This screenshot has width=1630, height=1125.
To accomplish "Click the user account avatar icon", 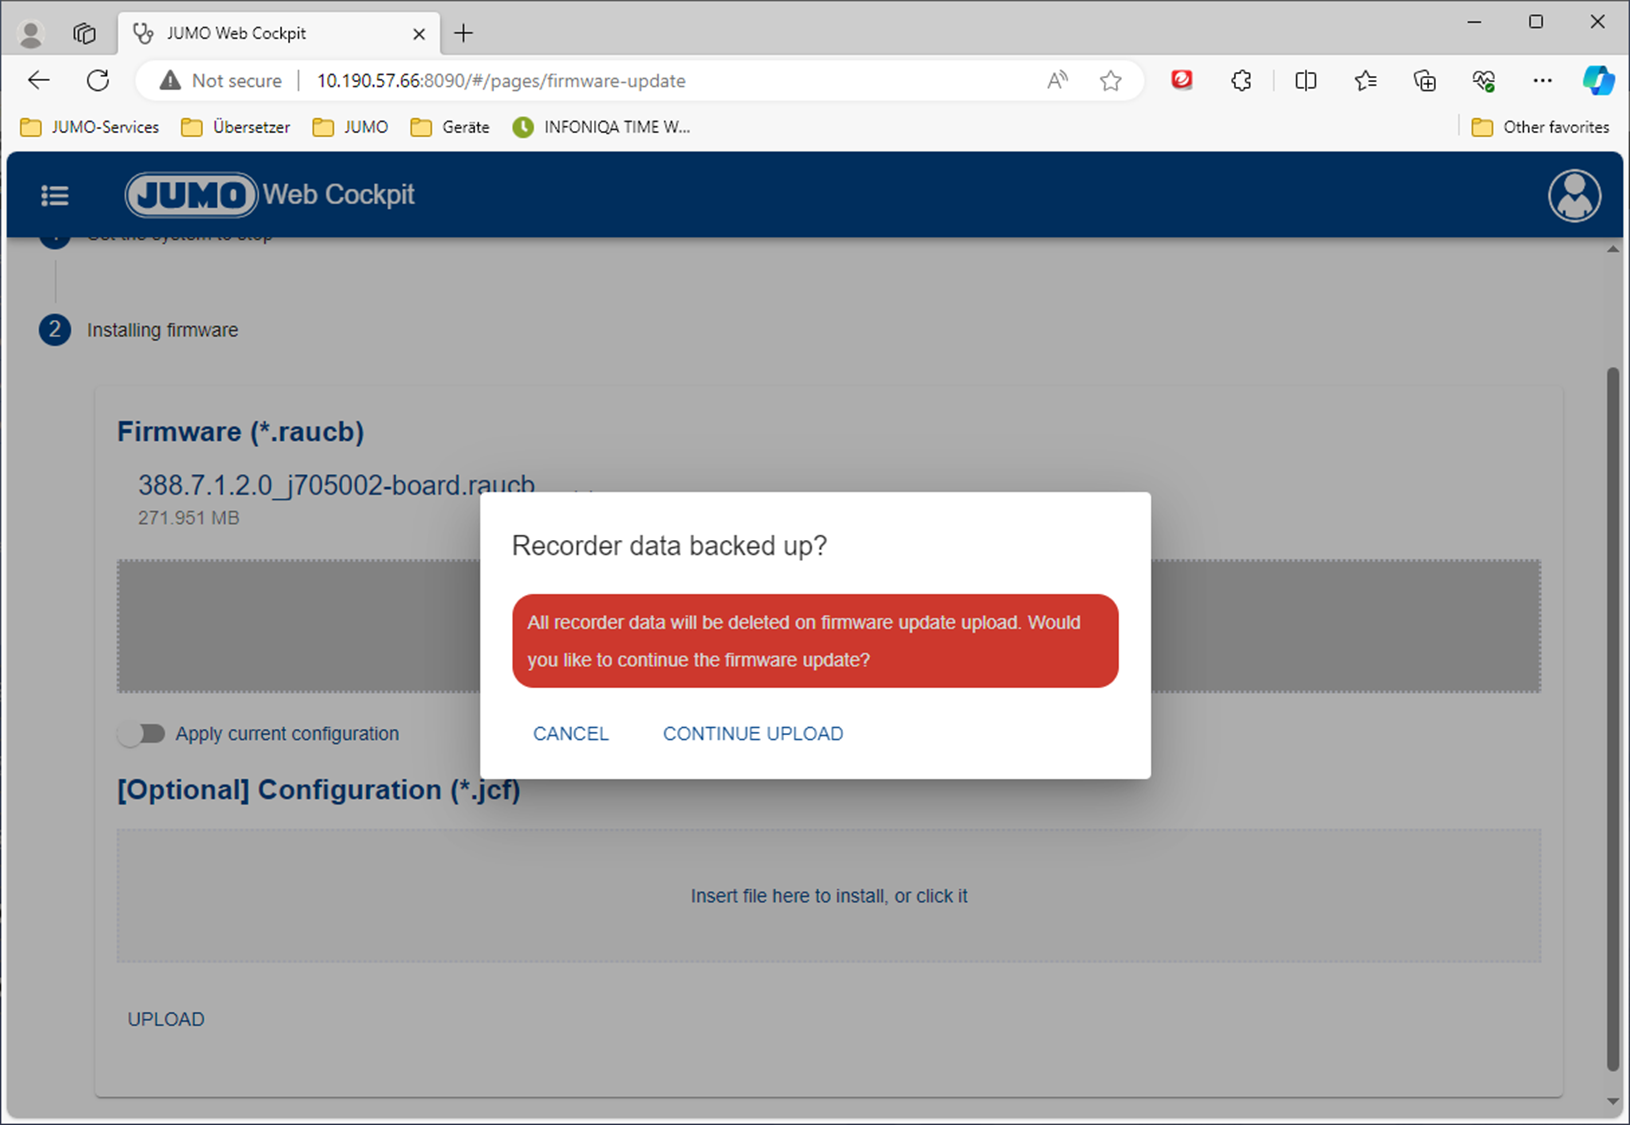I will tap(1574, 196).
